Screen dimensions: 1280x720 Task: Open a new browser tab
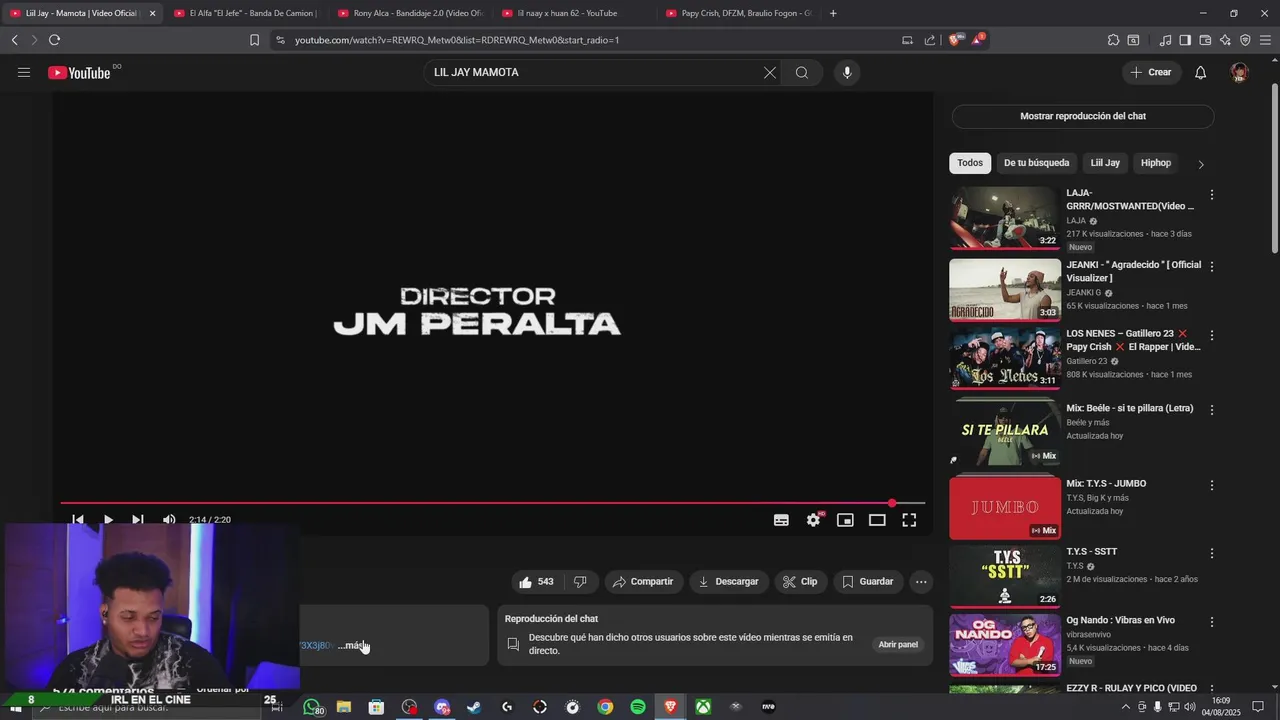click(x=833, y=13)
